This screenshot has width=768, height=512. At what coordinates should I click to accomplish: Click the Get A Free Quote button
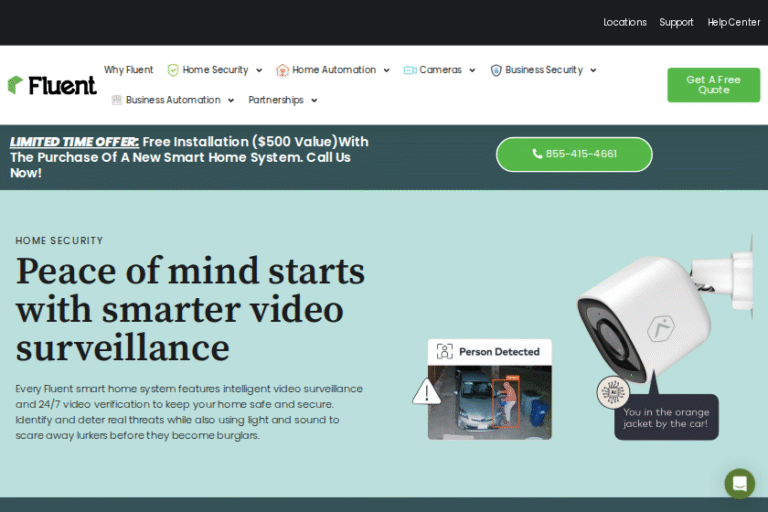click(714, 85)
